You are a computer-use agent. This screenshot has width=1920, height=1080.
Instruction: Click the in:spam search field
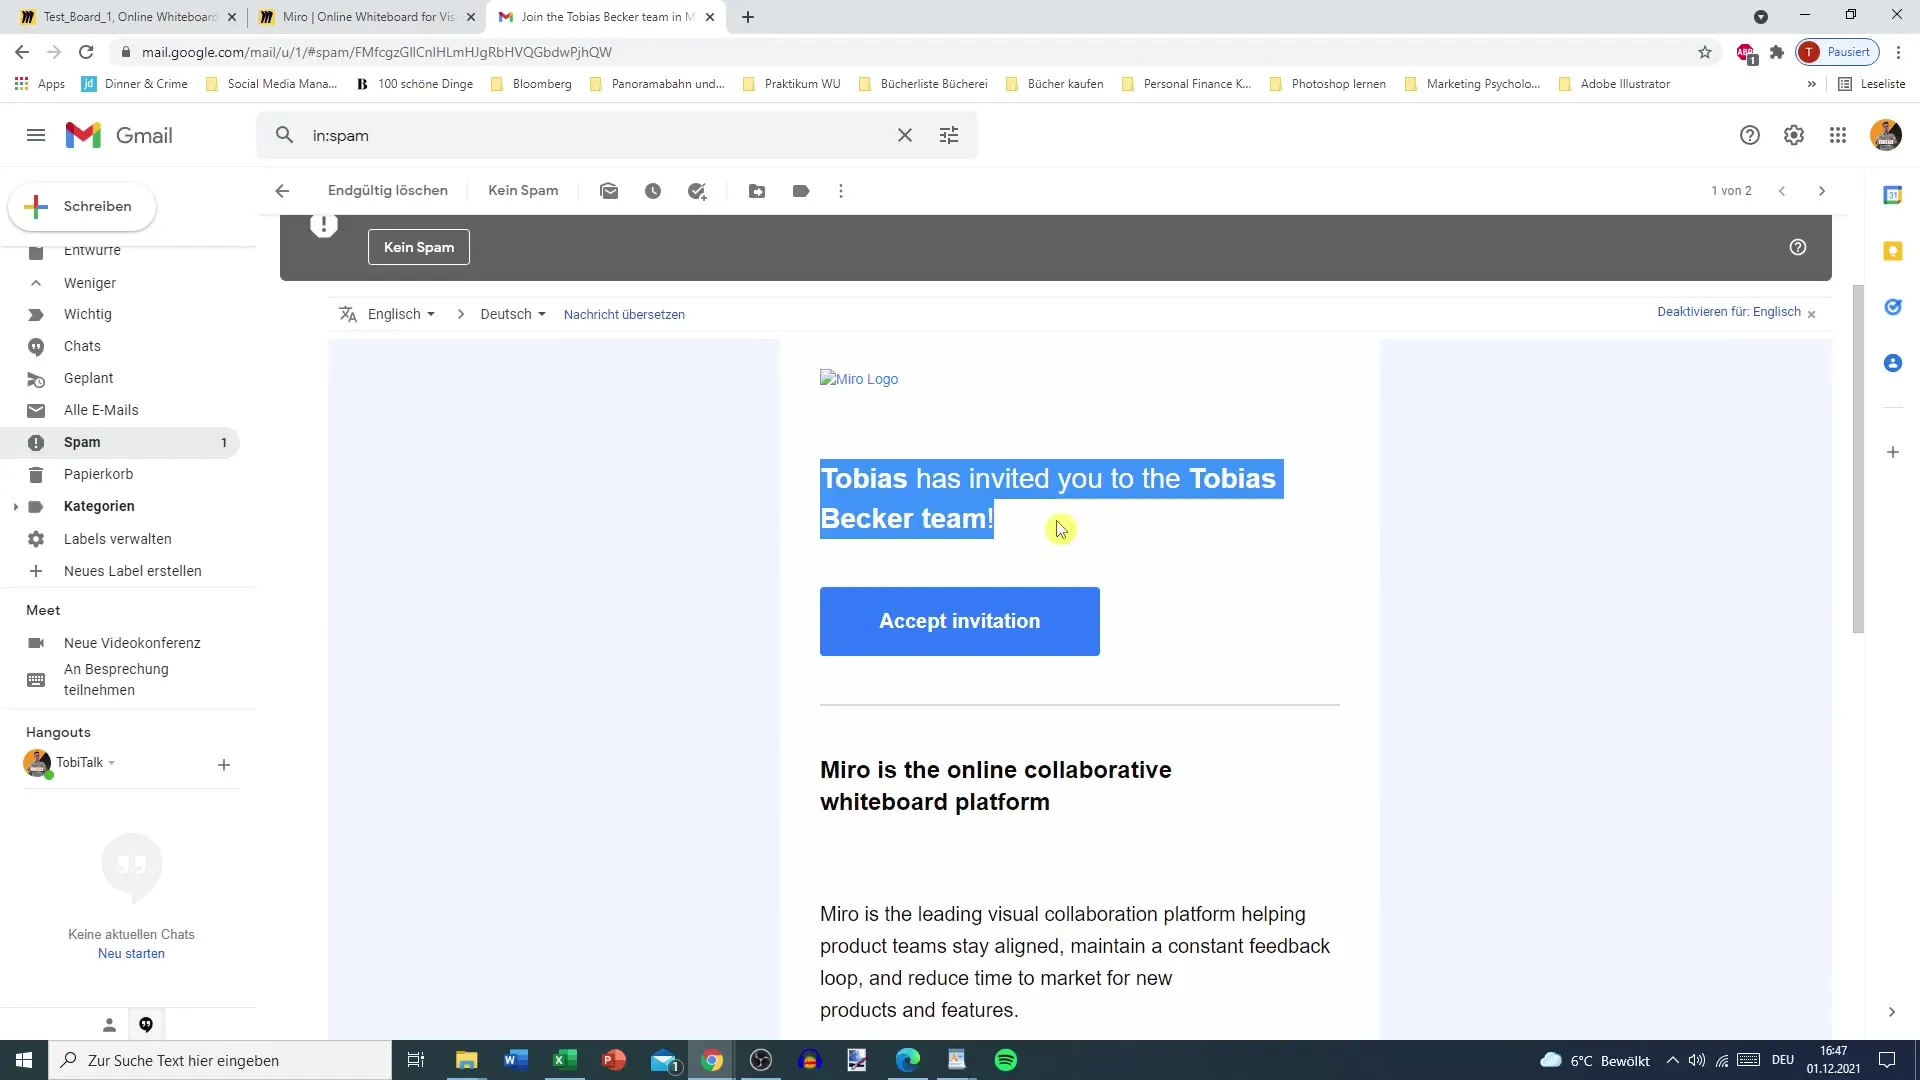click(598, 135)
